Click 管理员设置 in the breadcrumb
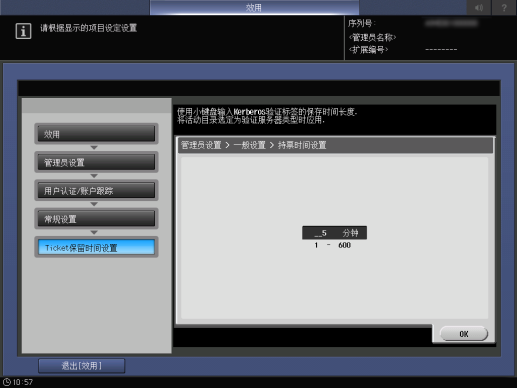 [x=201, y=145]
